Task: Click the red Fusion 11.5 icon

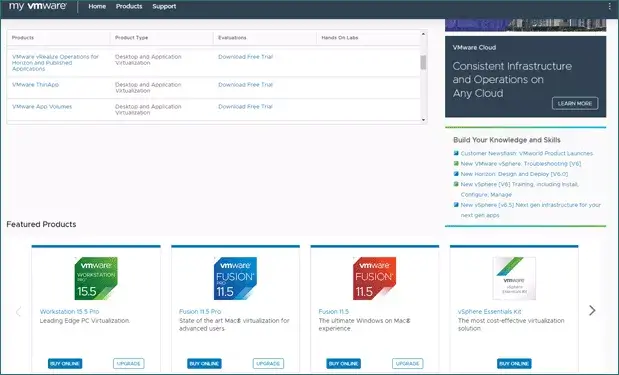Action: [x=375, y=278]
